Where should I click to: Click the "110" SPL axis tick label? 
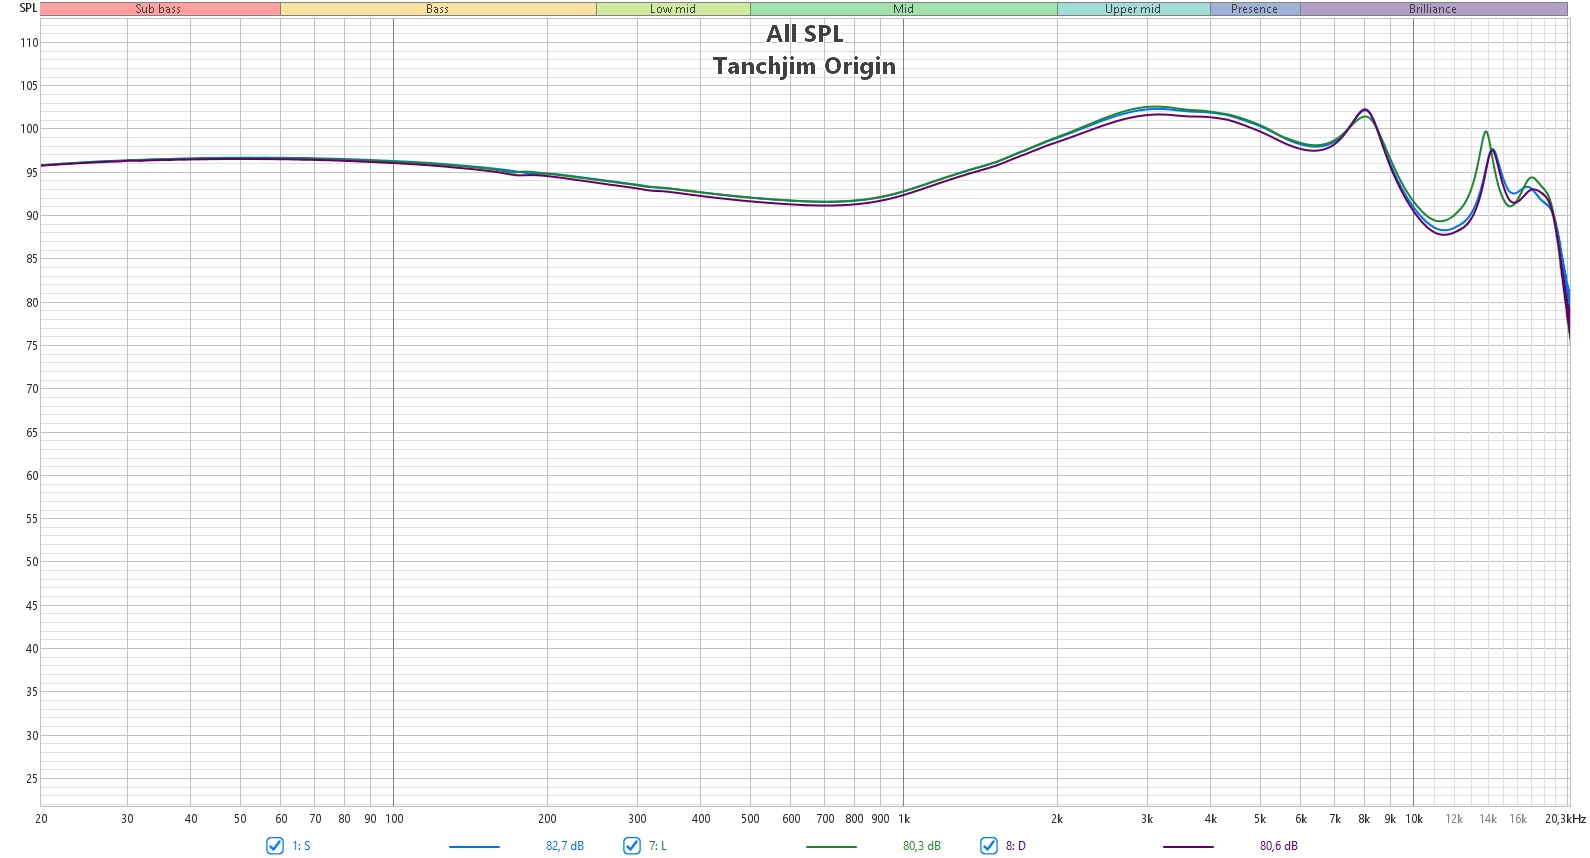29,43
